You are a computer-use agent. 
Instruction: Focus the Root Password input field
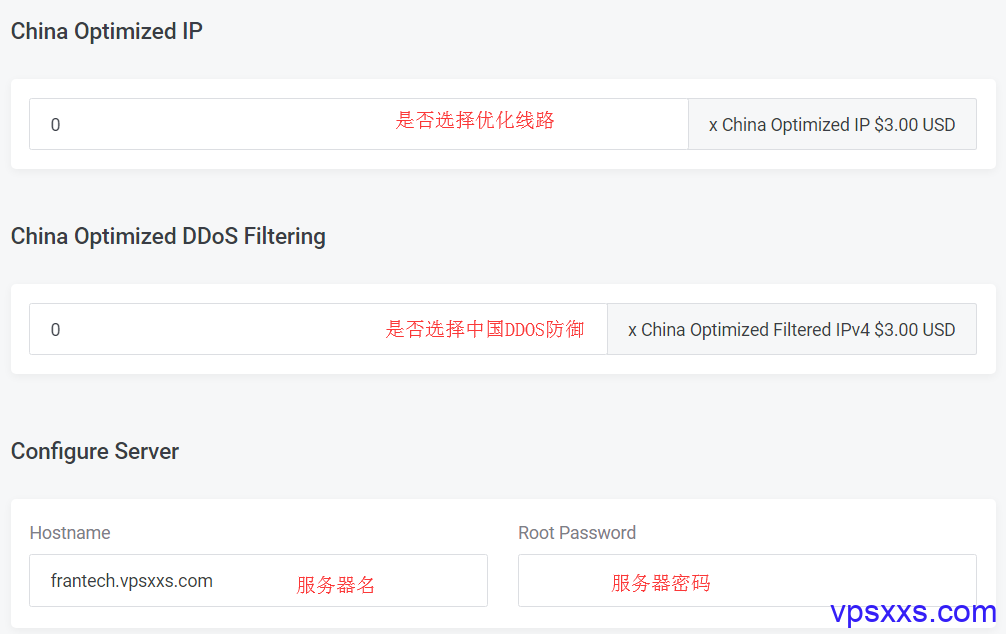point(747,581)
